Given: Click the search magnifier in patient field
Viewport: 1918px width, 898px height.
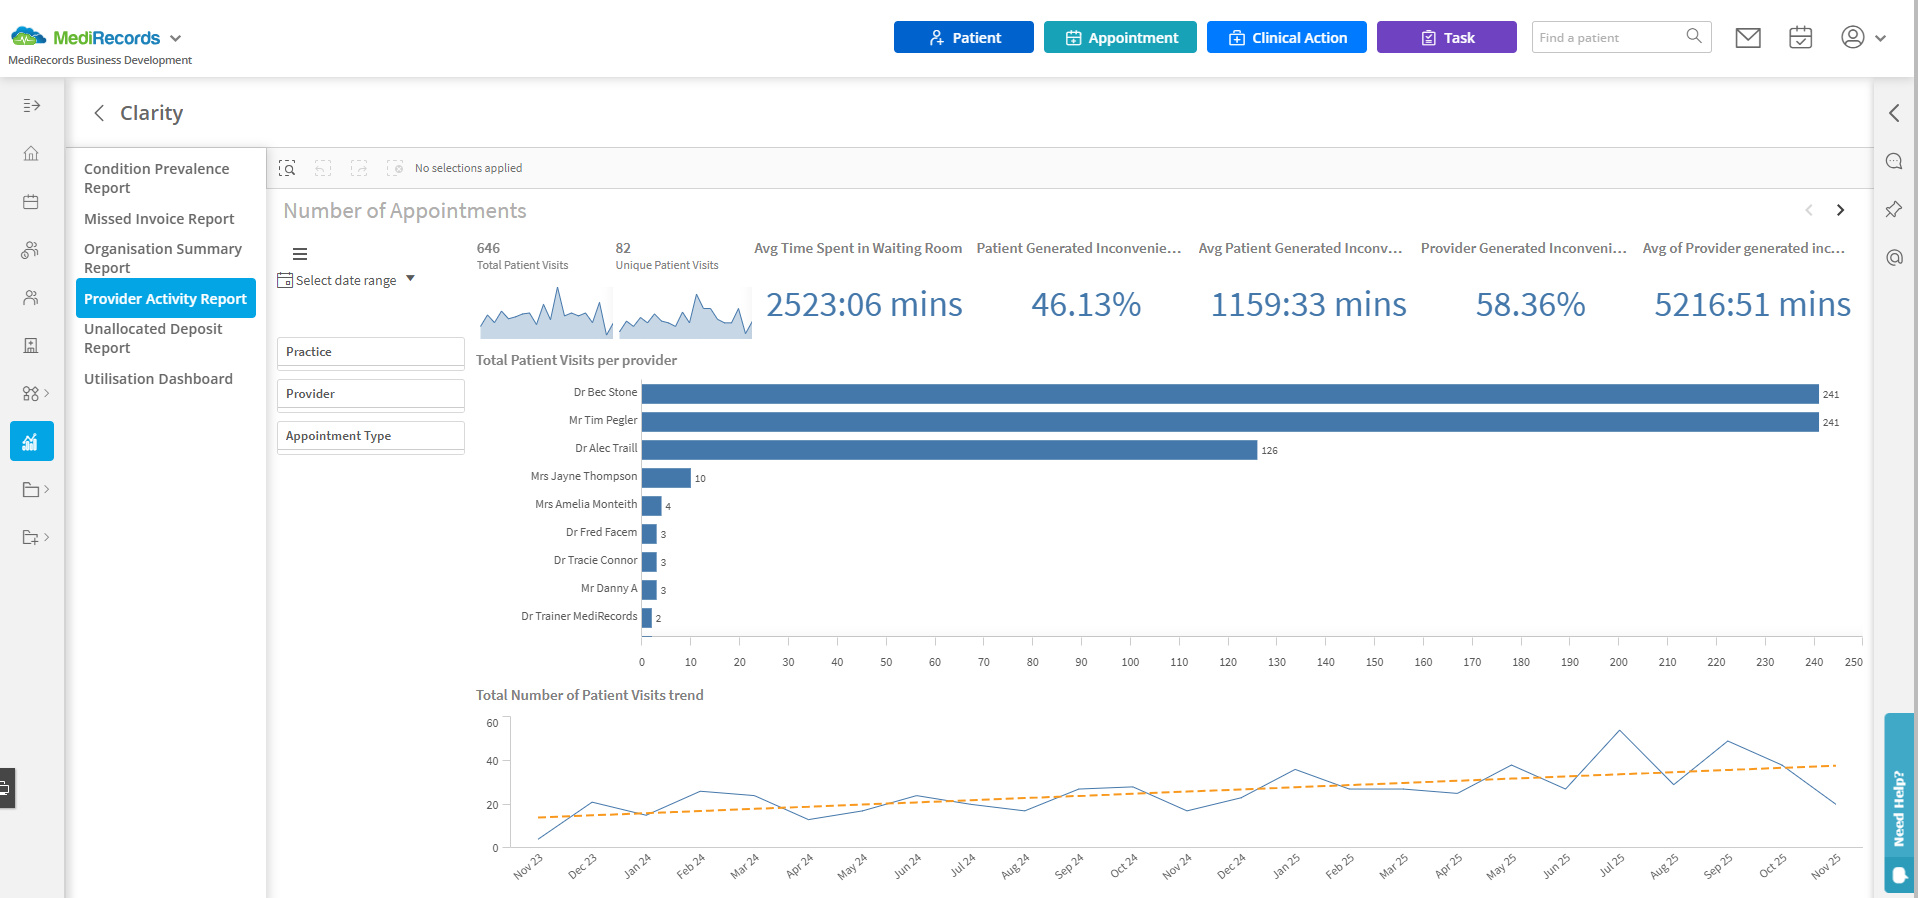Looking at the screenshot, I should pos(1693,37).
